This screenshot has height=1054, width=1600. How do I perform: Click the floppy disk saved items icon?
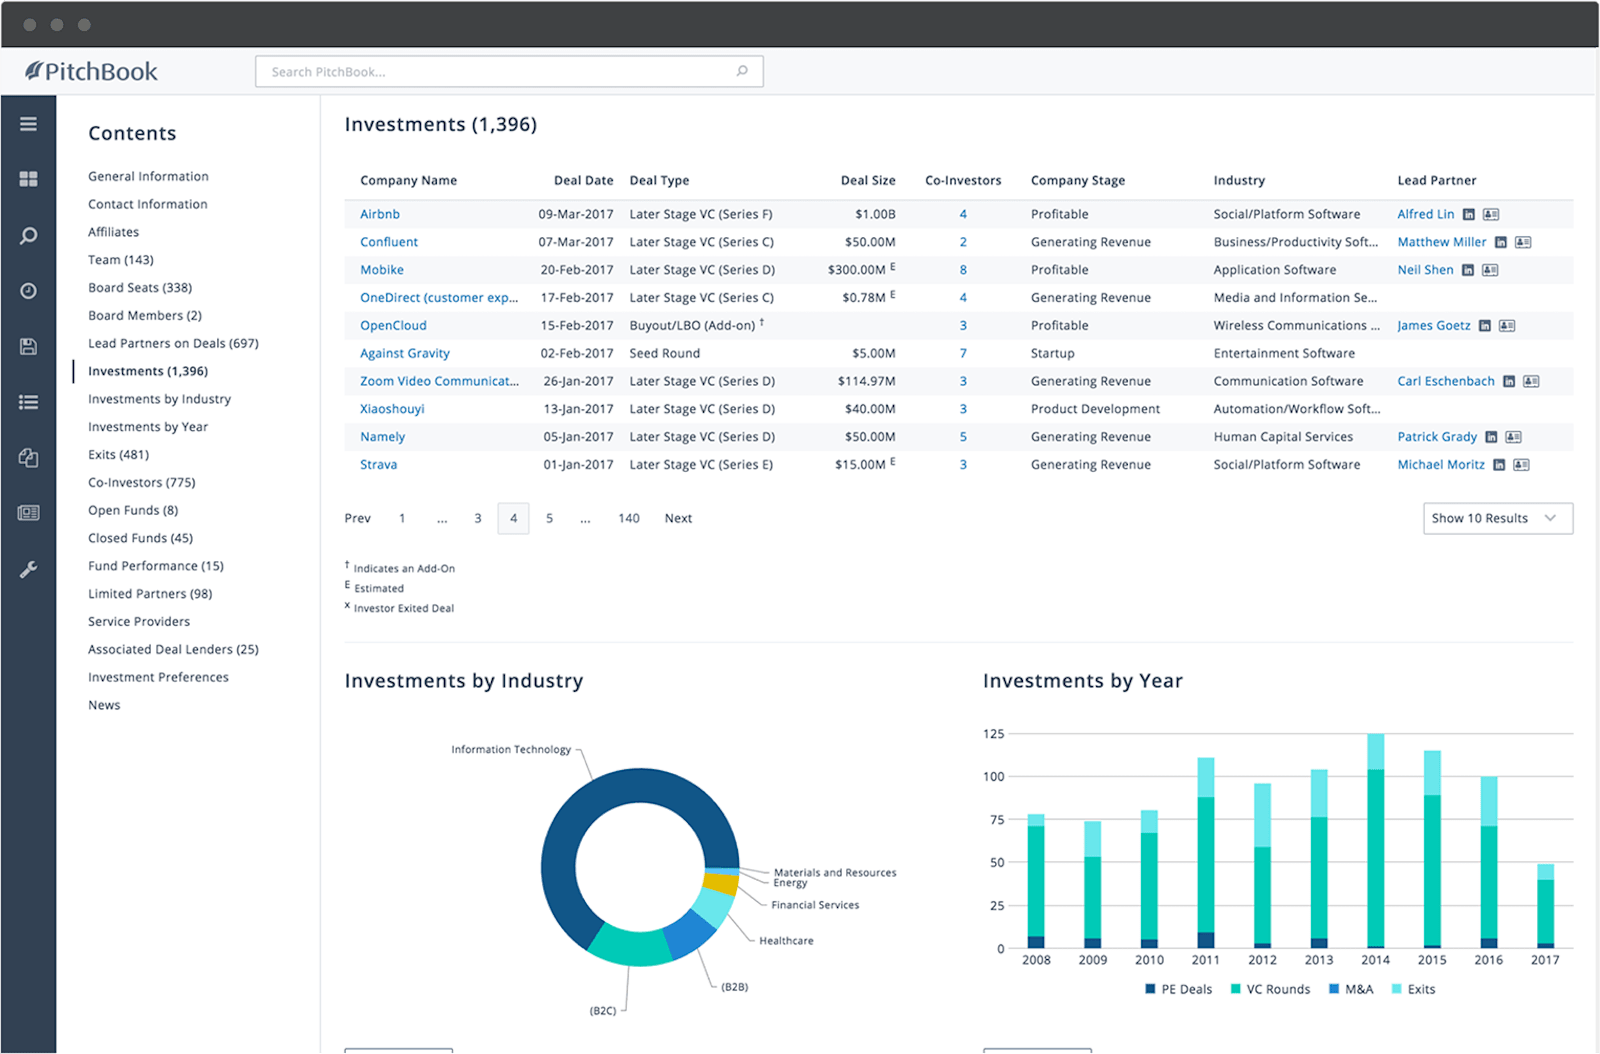pyautogui.click(x=28, y=346)
